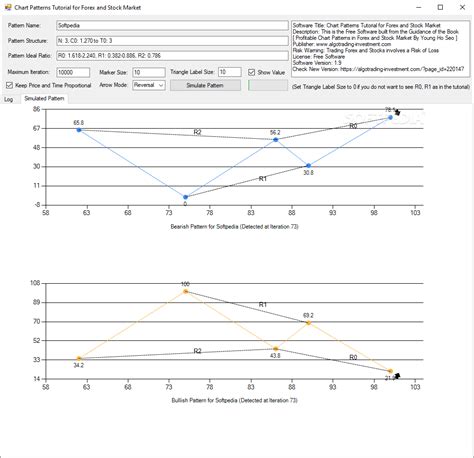Click the Pattern Structure input field
The height and width of the screenshot is (458, 474).
pos(172,41)
